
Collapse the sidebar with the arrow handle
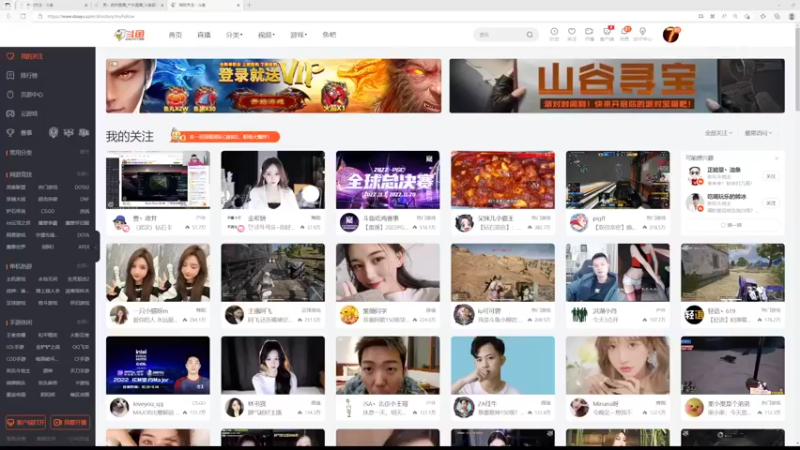(x=97, y=247)
